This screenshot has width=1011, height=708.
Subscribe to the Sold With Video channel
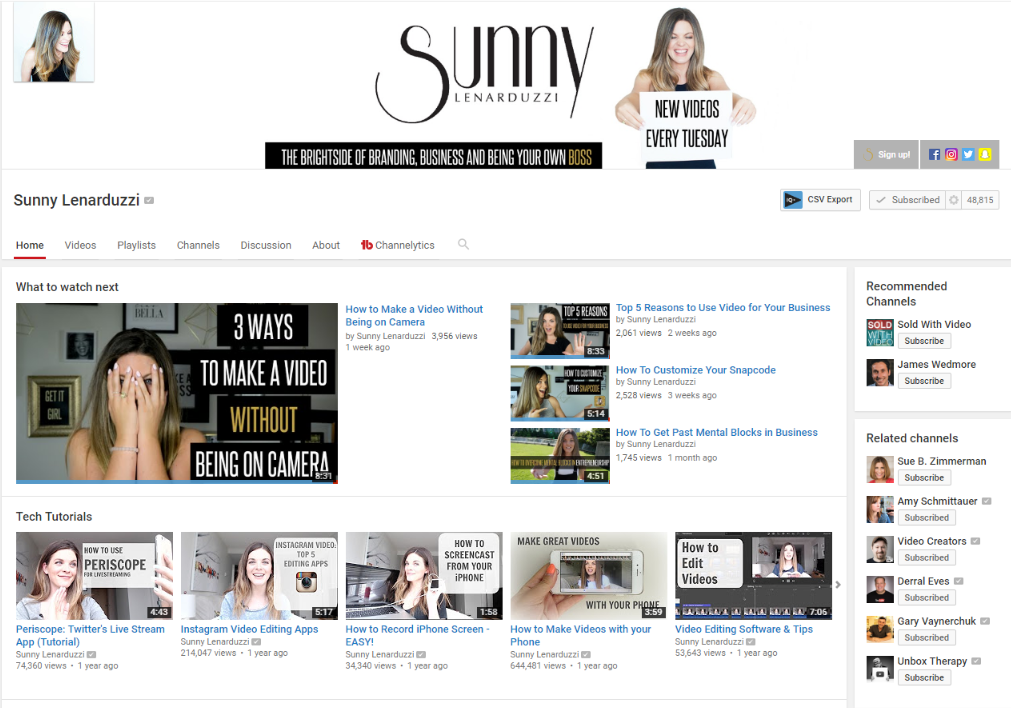tap(923, 340)
